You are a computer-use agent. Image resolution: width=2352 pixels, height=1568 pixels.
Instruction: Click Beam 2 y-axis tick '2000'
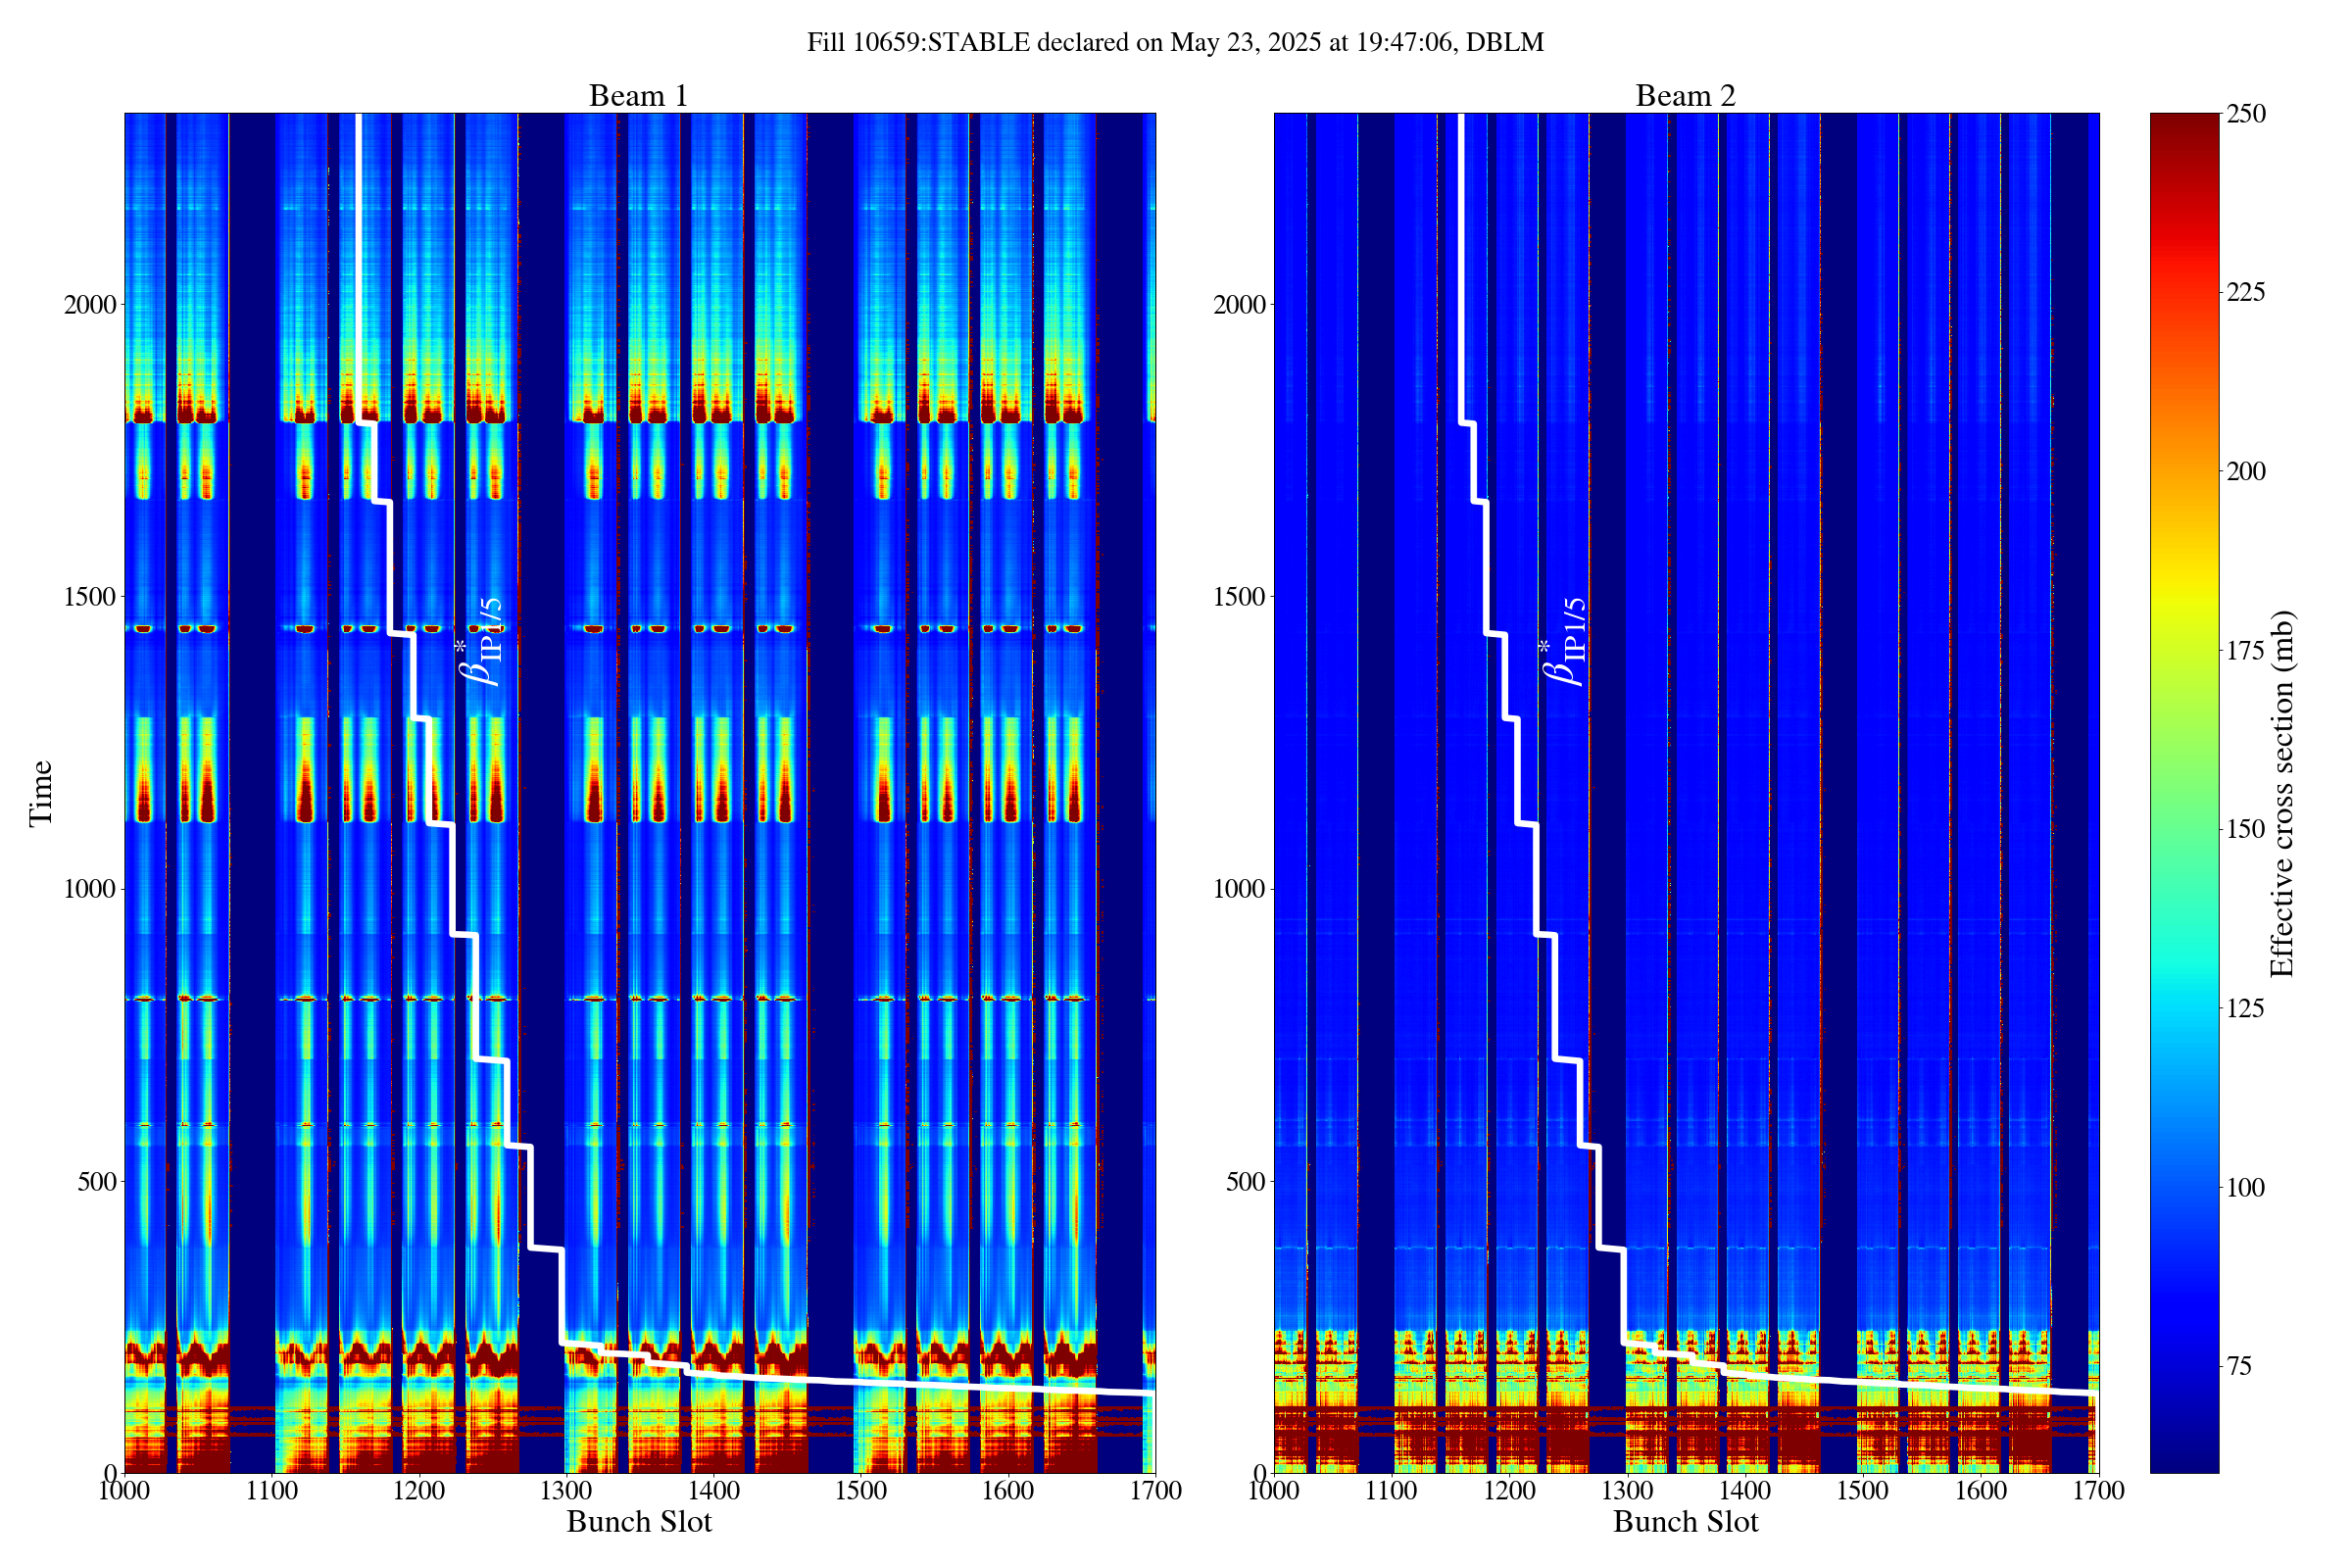[x=1239, y=304]
